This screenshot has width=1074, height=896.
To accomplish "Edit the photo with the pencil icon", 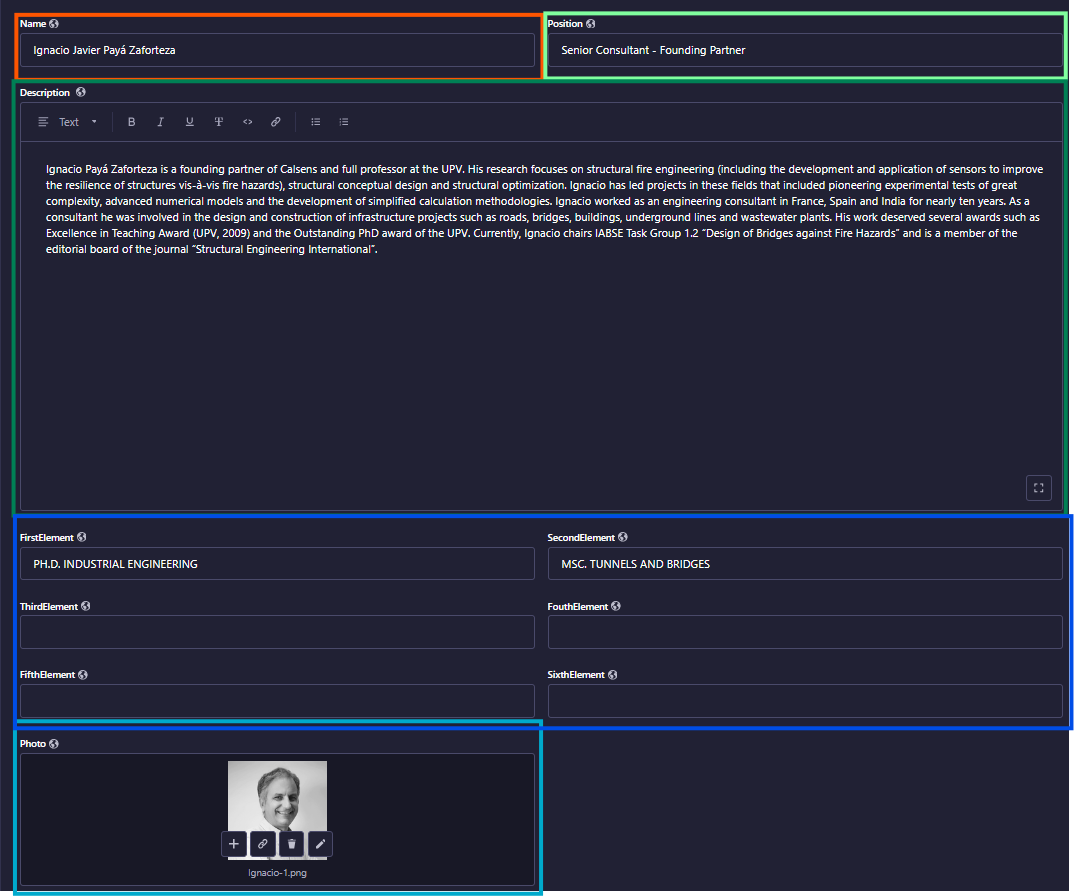I will [320, 844].
